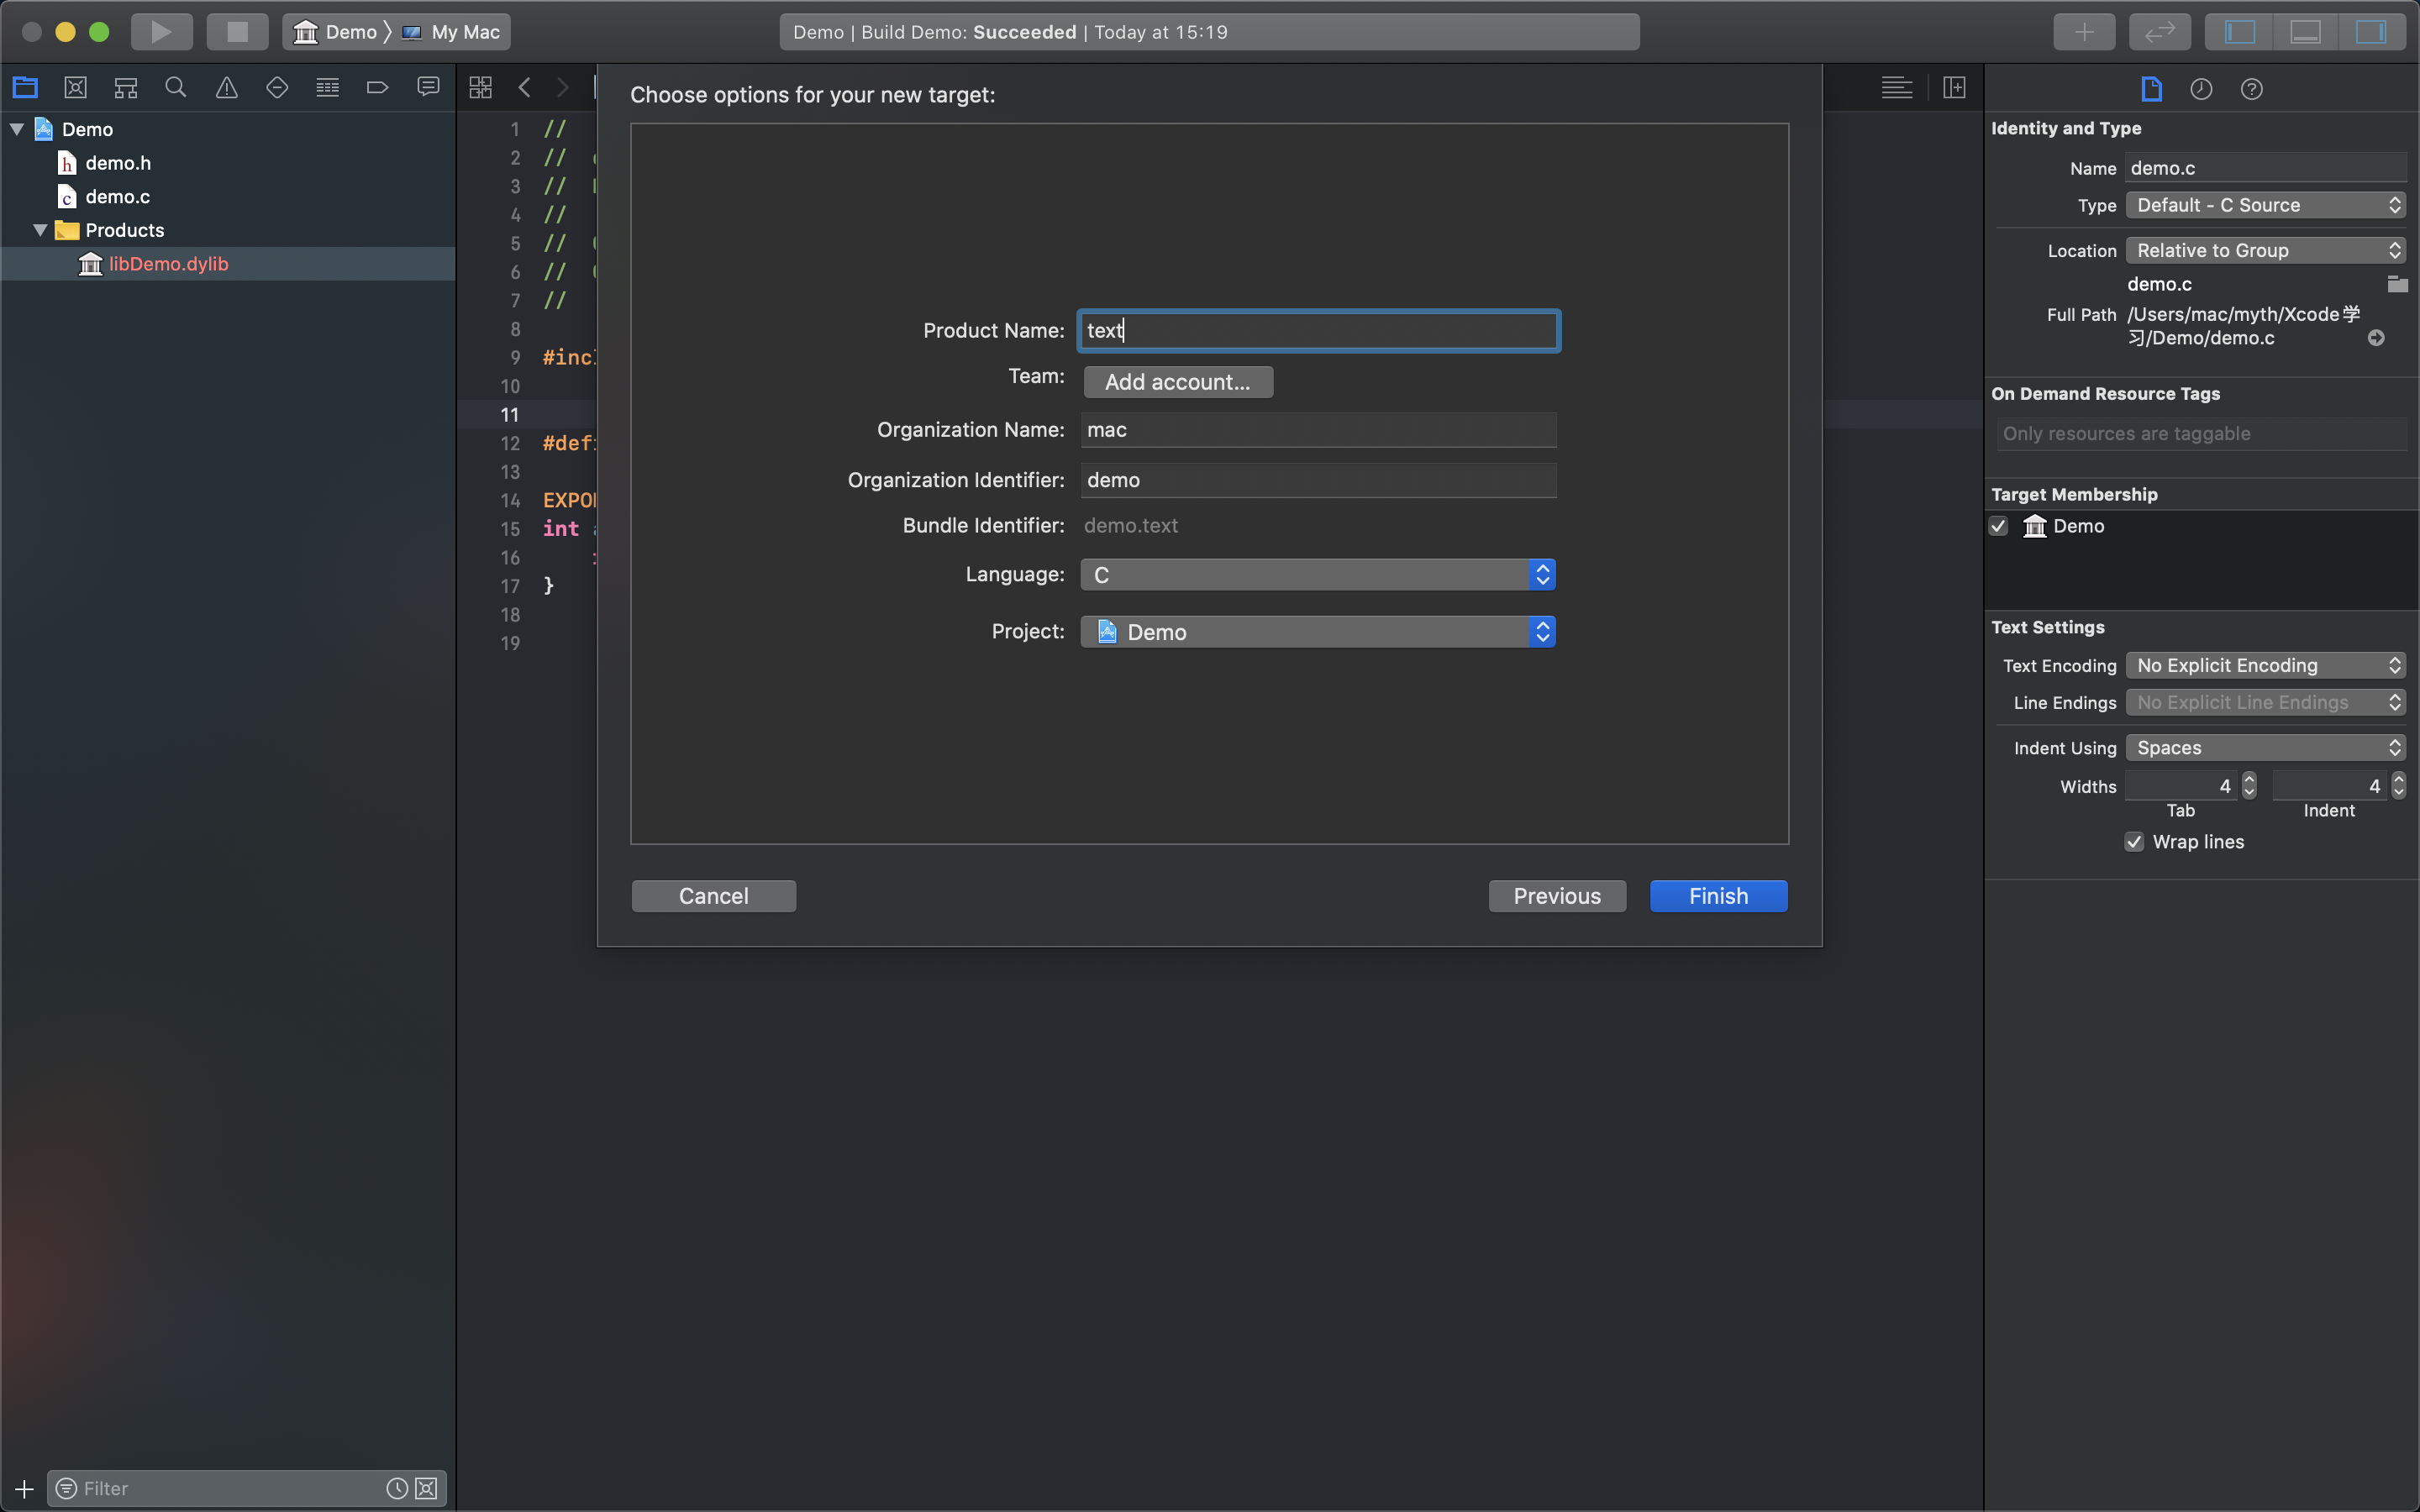Show the Quick Help inspector icon
The width and height of the screenshot is (2420, 1512).
tap(2251, 89)
